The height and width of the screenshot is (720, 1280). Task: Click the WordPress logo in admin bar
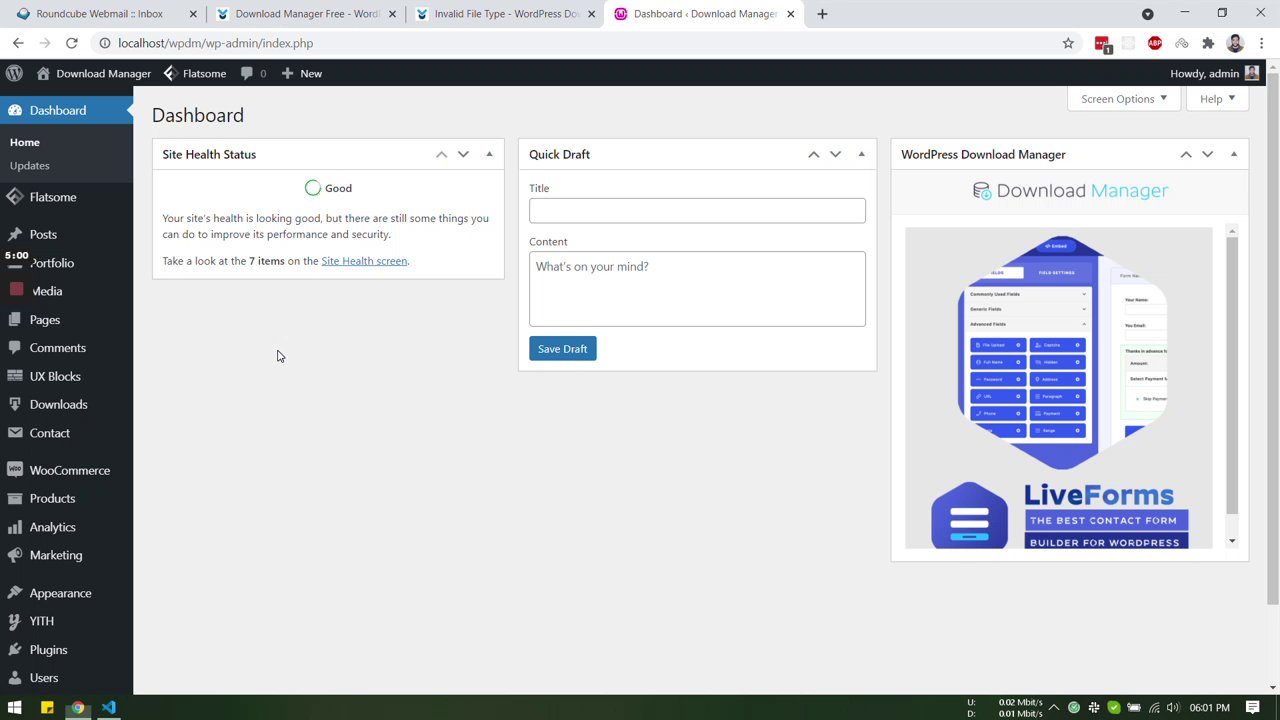coord(14,73)
